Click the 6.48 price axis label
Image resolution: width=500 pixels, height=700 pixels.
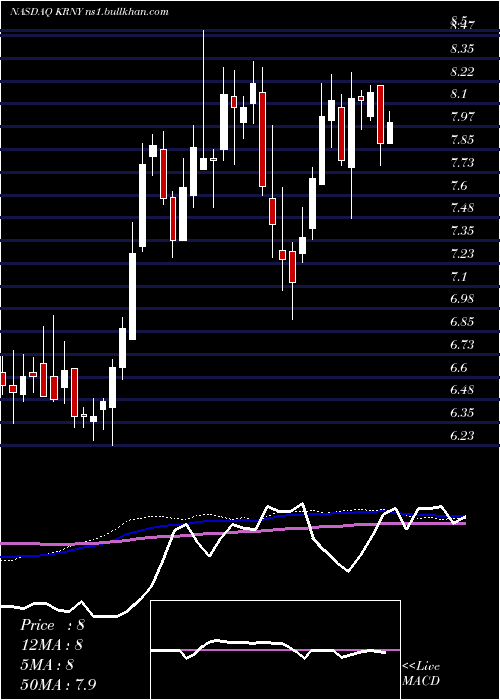pos(462,391)
